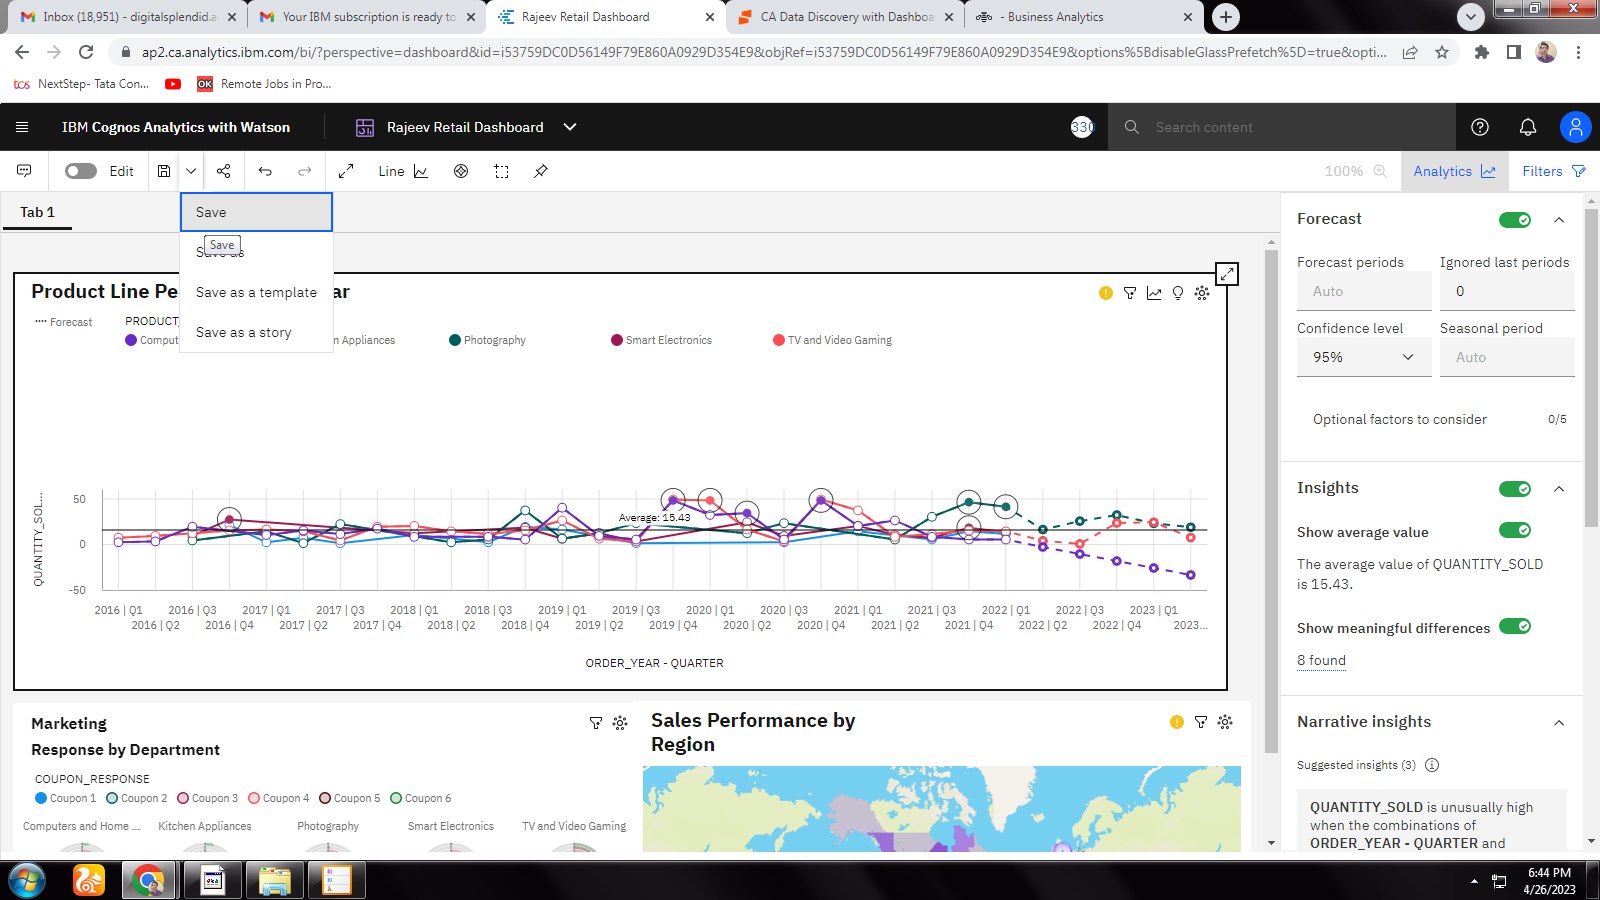
Task: Click the redo icon in the toolbar
Action: (x=305, y=171)
